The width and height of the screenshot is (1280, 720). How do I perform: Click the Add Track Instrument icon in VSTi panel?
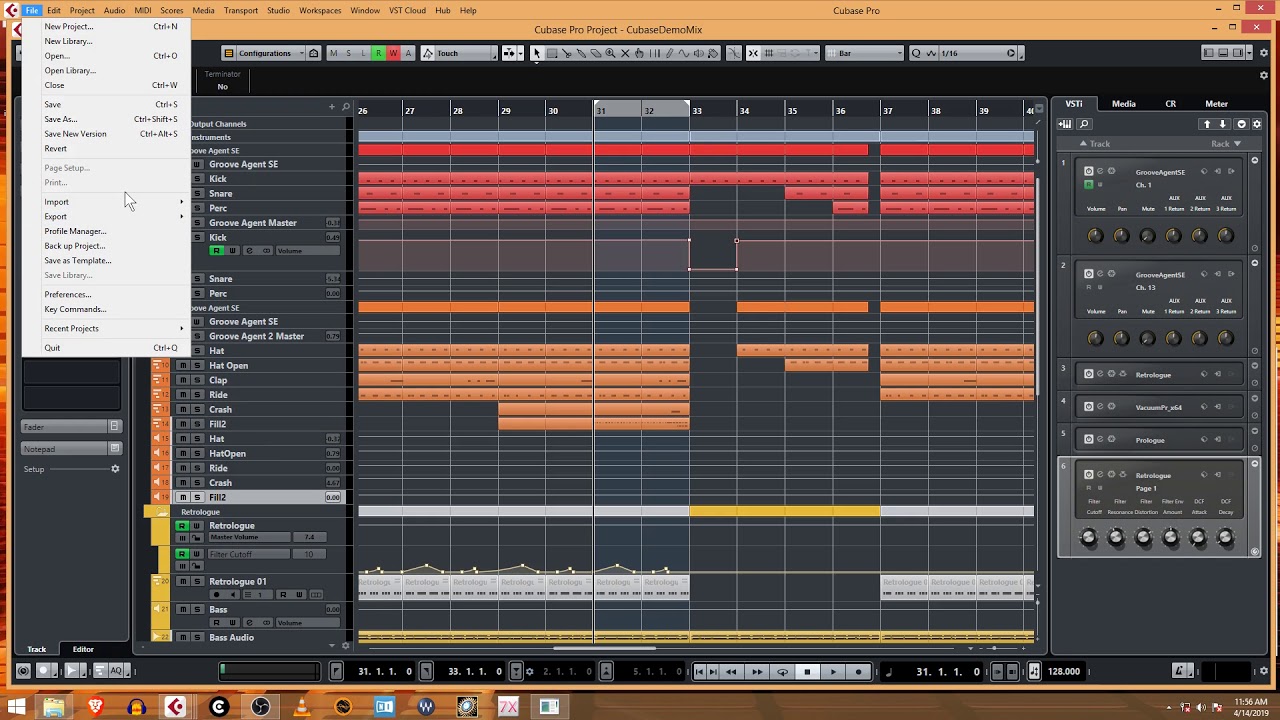click(x=1066, y=124)
